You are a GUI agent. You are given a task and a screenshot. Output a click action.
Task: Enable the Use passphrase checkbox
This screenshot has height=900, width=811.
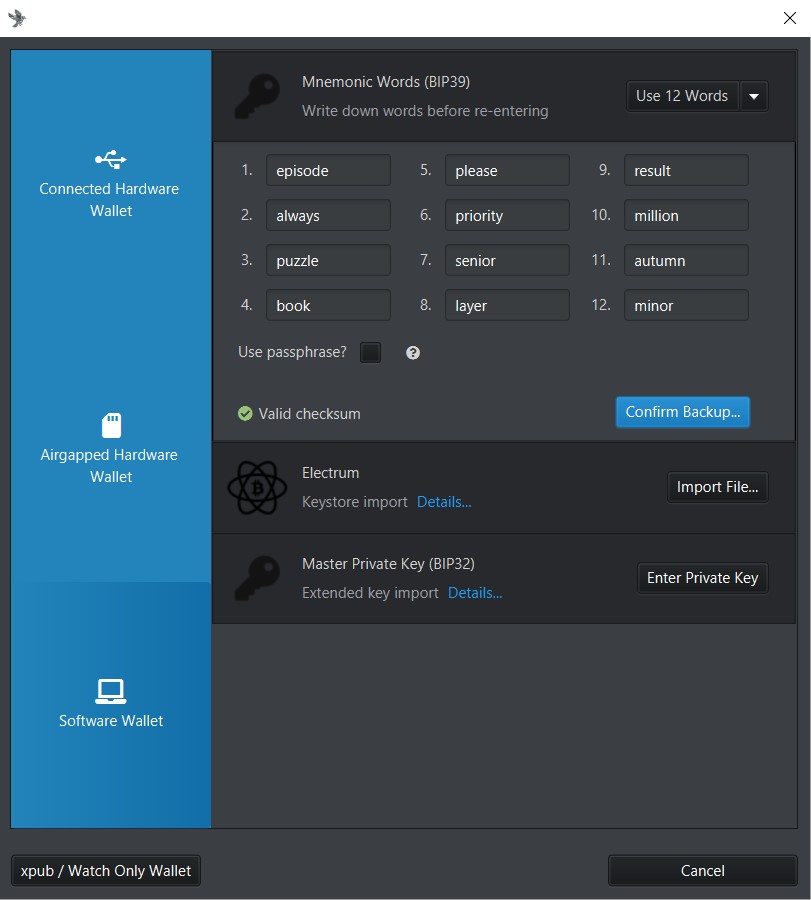coord(370,353)
